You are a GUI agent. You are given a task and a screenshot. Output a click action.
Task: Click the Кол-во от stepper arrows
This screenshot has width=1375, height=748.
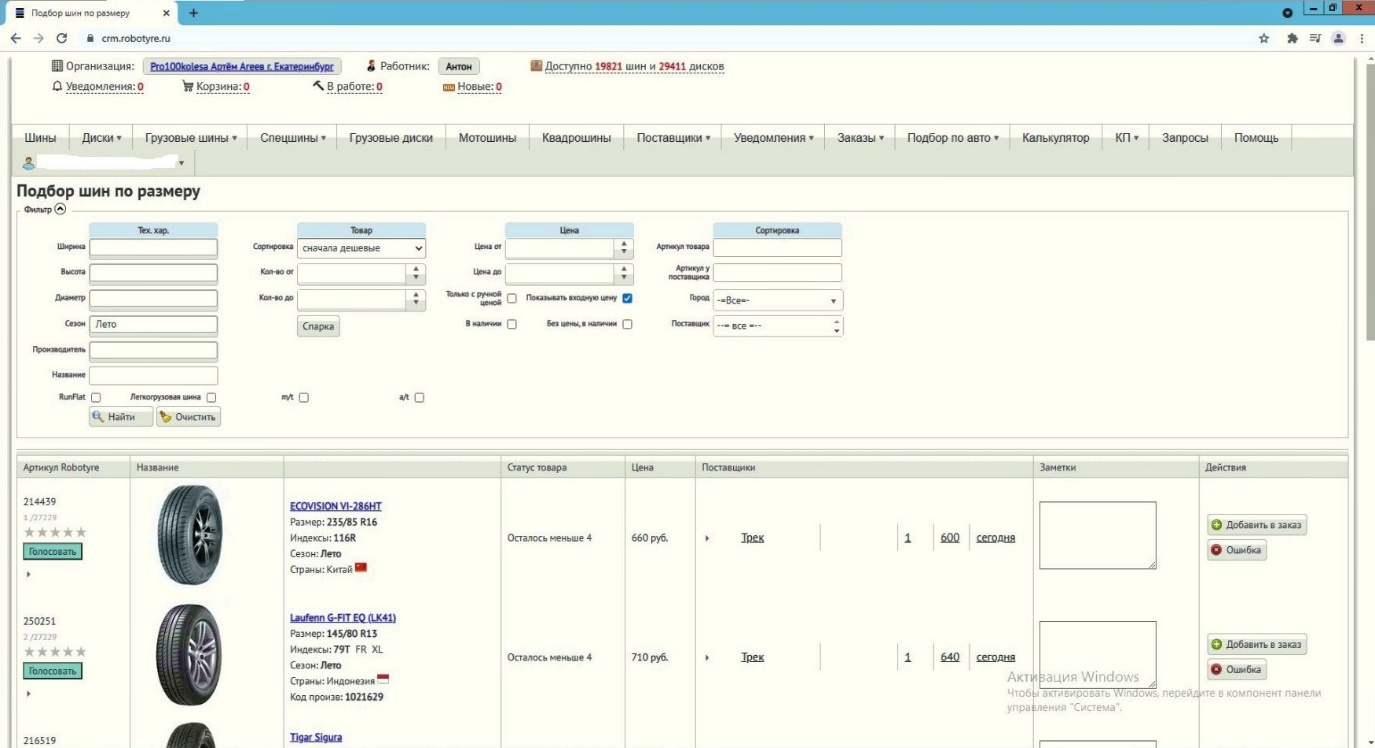click(417, 274)
